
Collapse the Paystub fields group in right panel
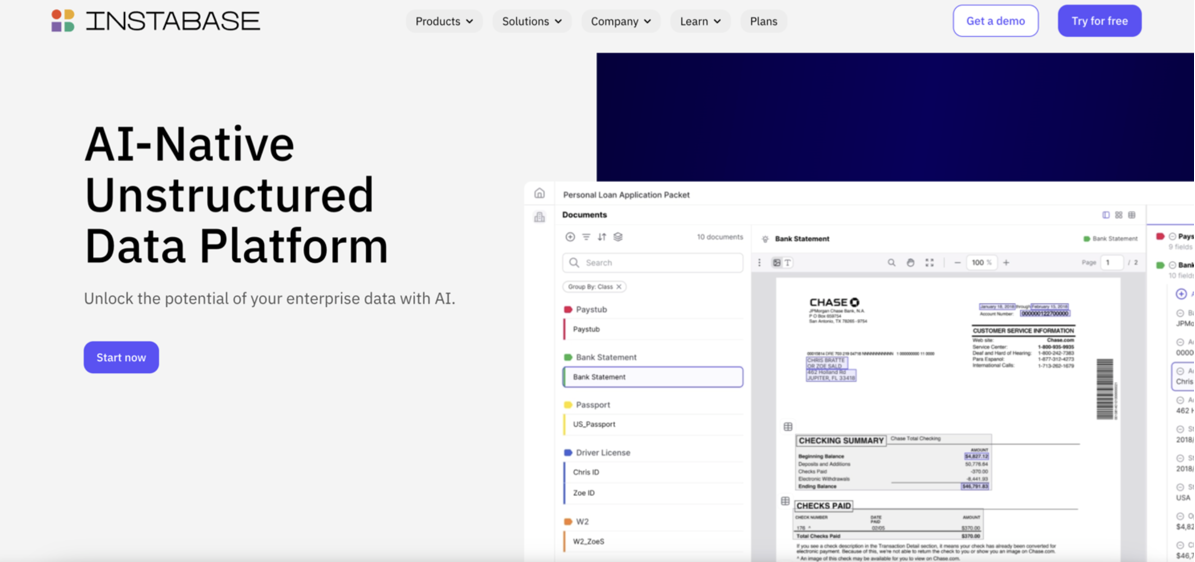click(x=1172, y=236)
